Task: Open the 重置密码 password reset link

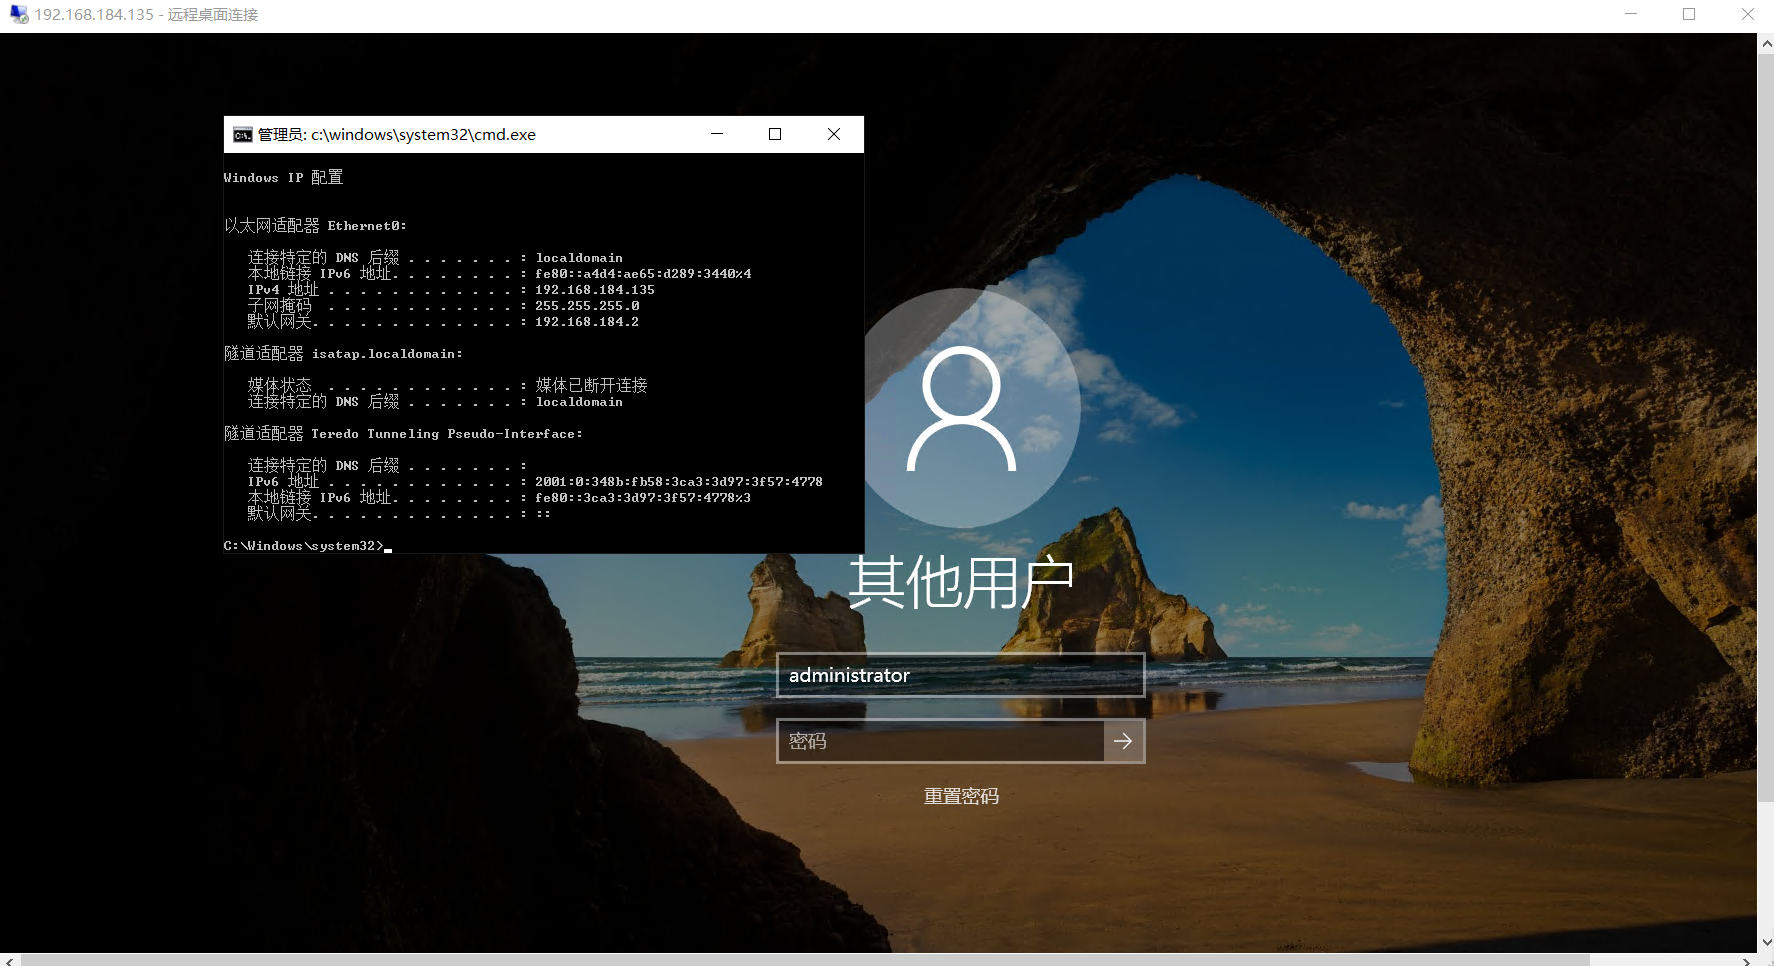Action: [960, 795]
